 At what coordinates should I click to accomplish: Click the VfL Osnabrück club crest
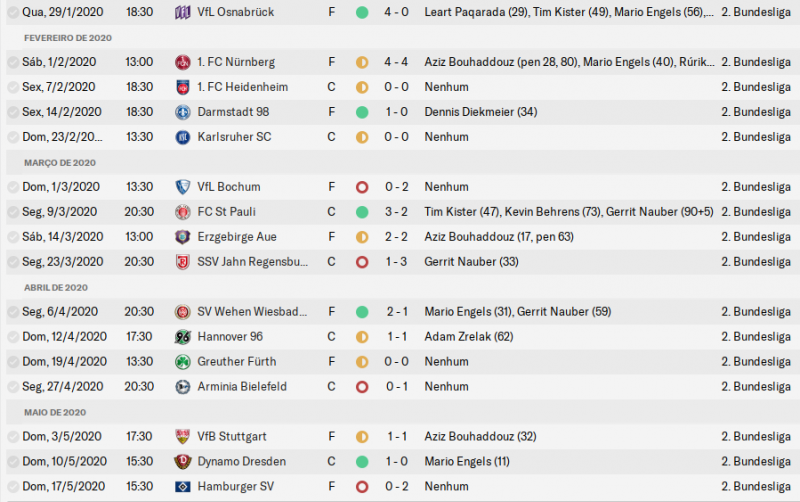(x=182, y=12)
